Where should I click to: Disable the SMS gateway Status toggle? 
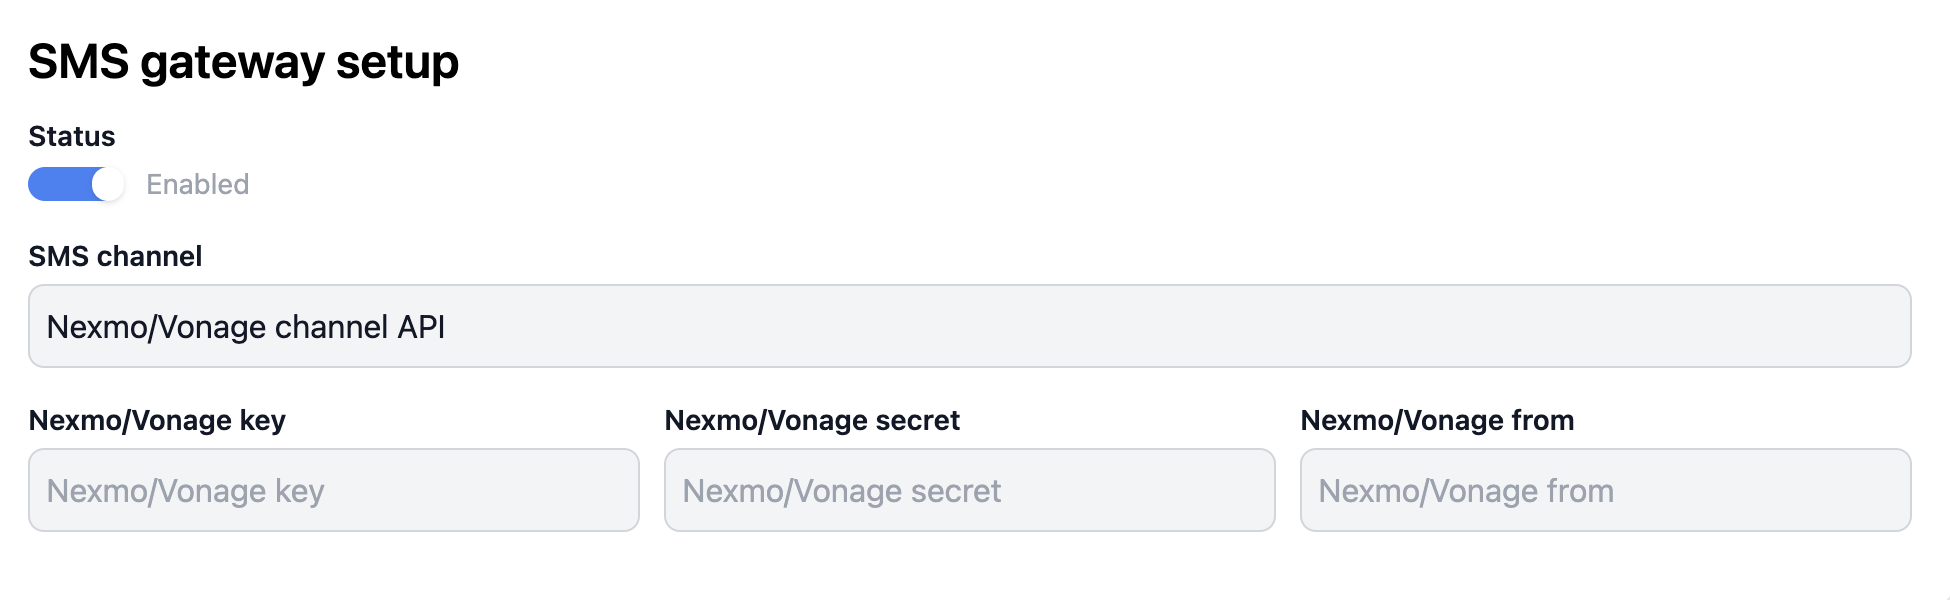click(x=76, y=184)
